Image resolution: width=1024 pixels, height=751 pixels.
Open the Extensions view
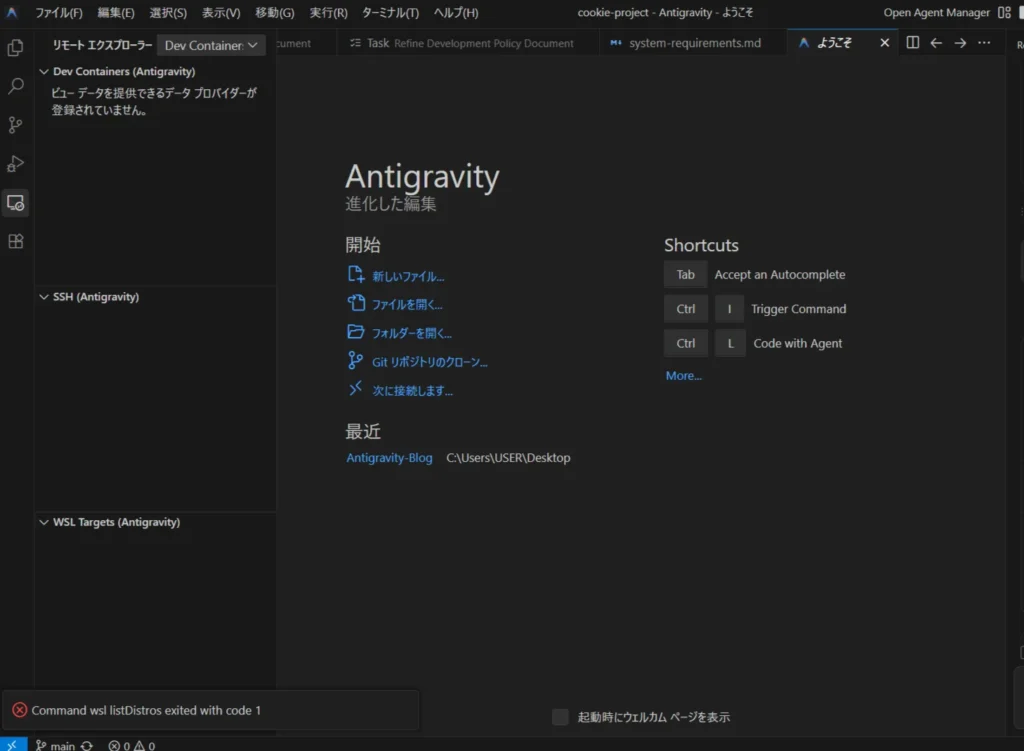click(x=16, y=241)
